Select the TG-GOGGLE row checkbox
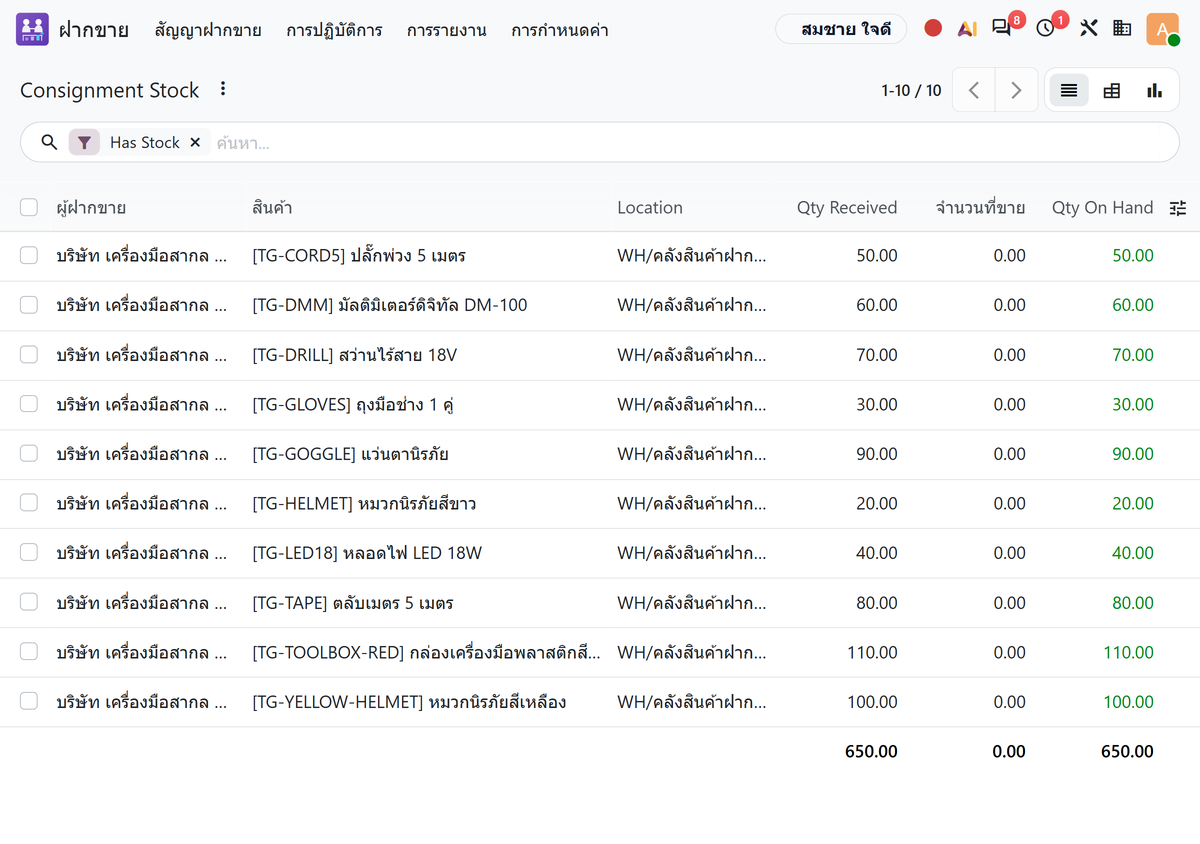The image size is (1200, 844). point(29,453)
